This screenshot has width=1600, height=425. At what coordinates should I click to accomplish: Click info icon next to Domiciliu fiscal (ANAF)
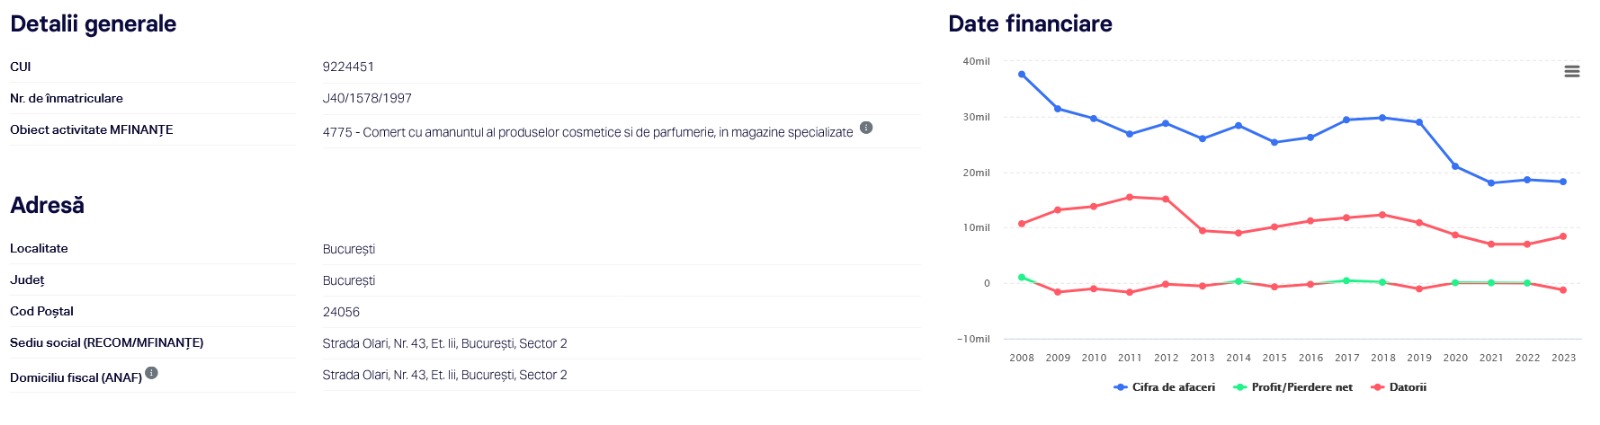coord(151,373)
